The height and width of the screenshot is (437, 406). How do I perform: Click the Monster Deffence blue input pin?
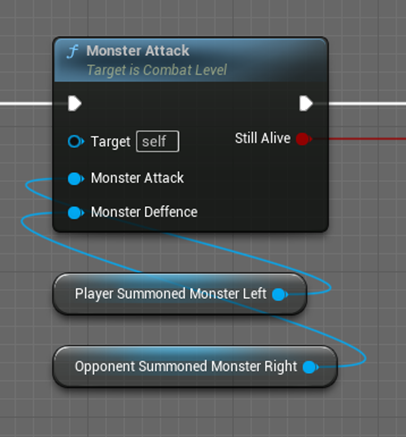tap(76, 213)
